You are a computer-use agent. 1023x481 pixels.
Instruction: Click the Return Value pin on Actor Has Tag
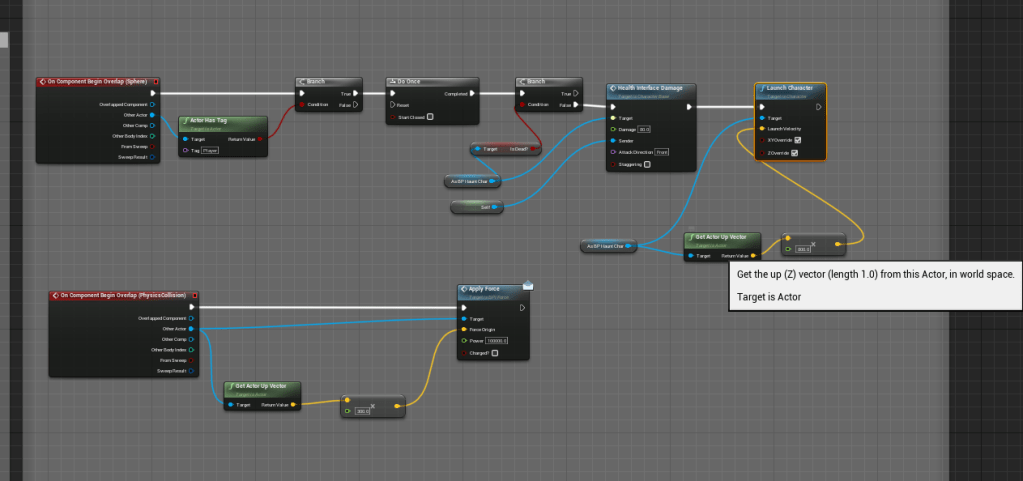coord(260,139)
